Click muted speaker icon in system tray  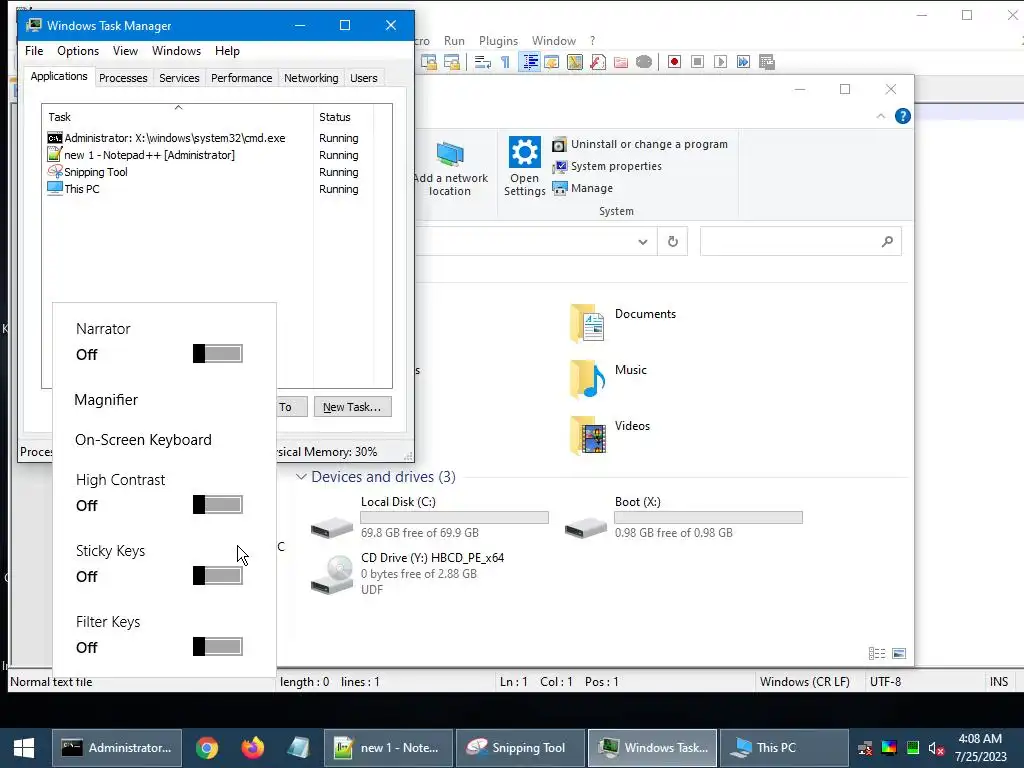click(x=936, y=748)
